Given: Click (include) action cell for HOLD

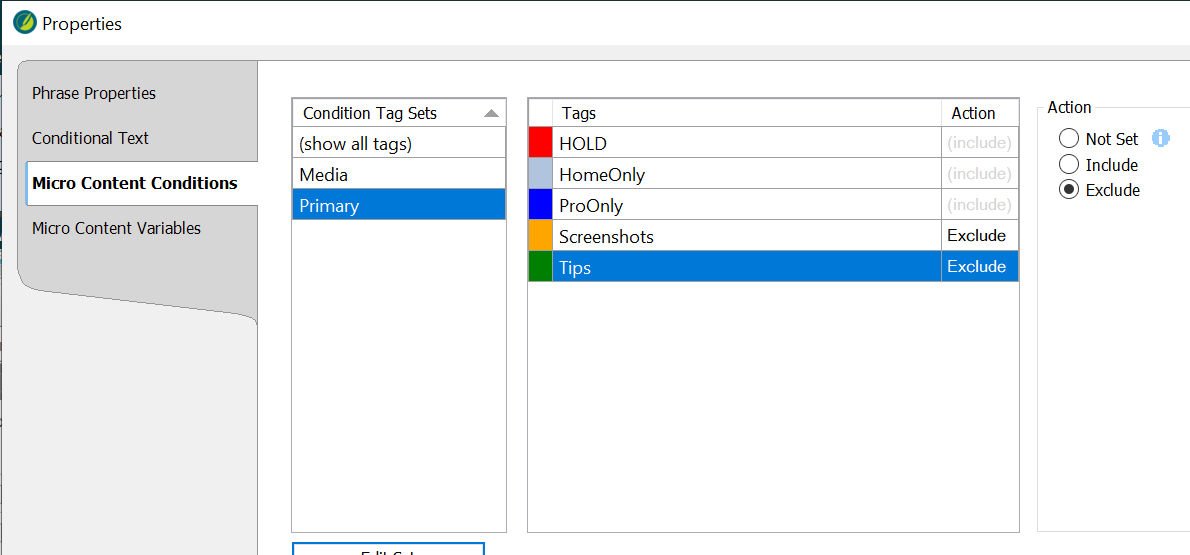Looking at the screenshot, I should click(980, 143).
